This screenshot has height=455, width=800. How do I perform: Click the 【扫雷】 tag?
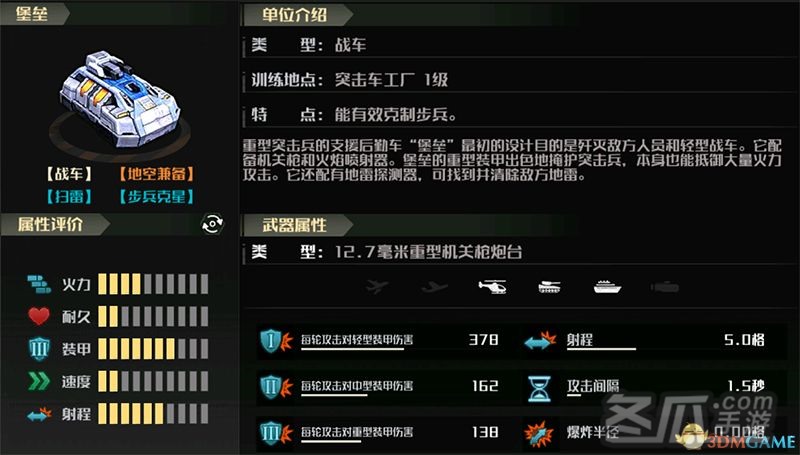coord(69,197)
